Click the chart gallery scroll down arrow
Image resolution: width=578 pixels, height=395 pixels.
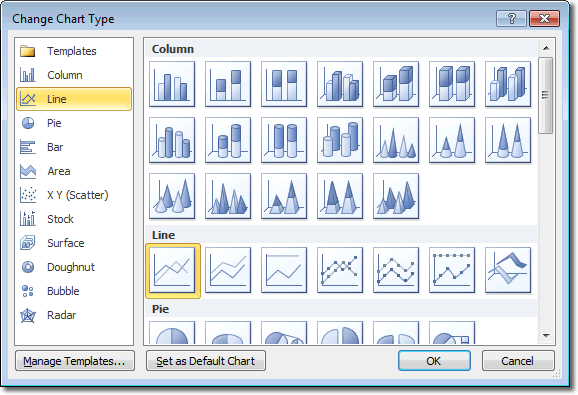coord(546,336)
